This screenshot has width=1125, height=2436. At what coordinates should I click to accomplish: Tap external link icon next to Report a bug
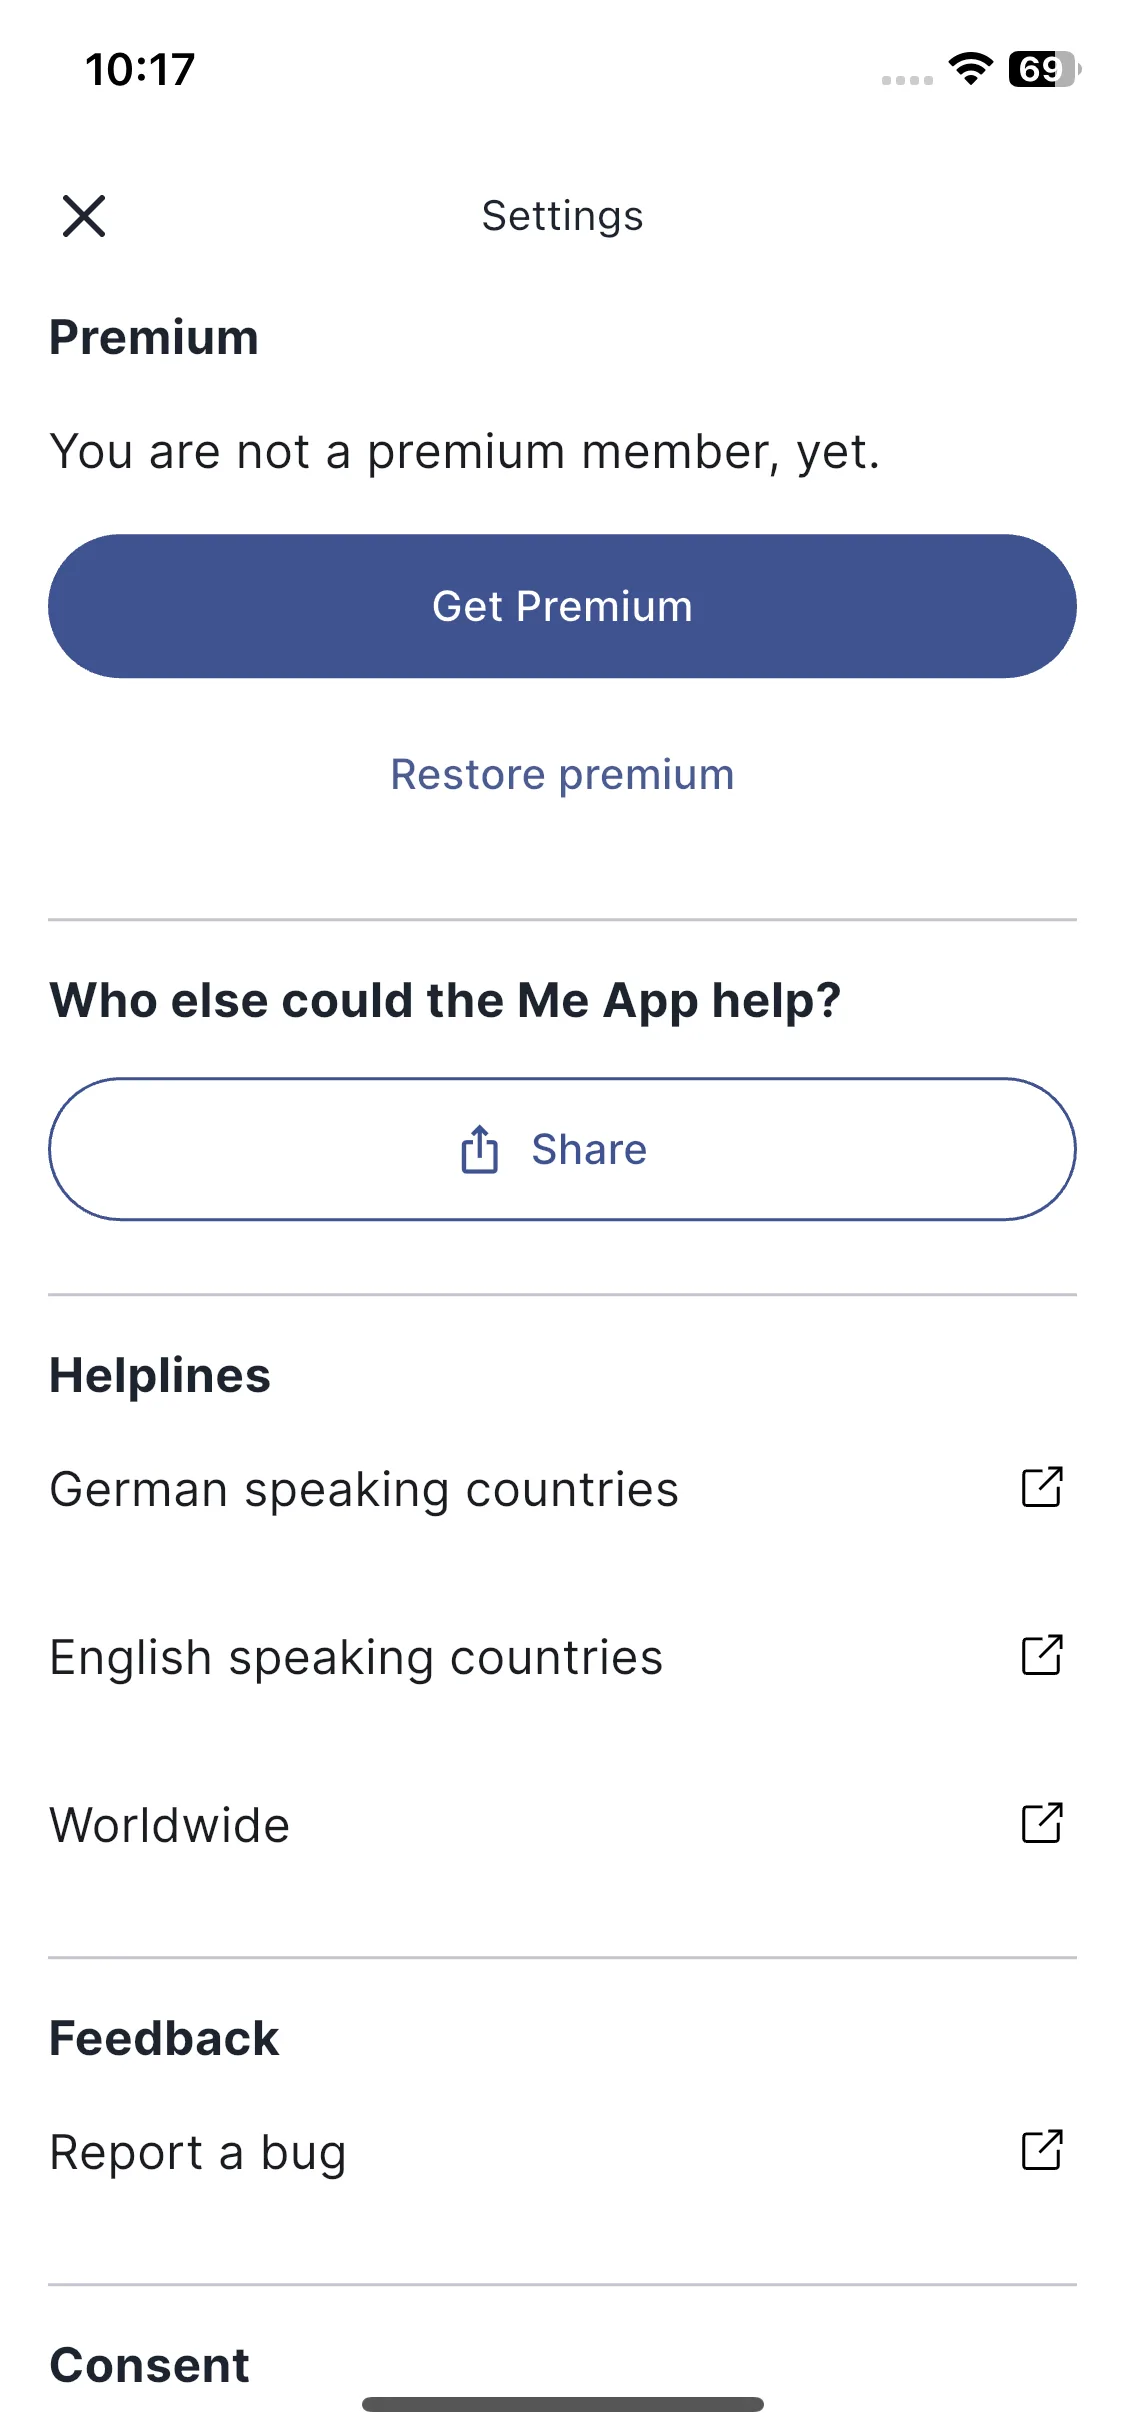[x=1042, y=2150]
